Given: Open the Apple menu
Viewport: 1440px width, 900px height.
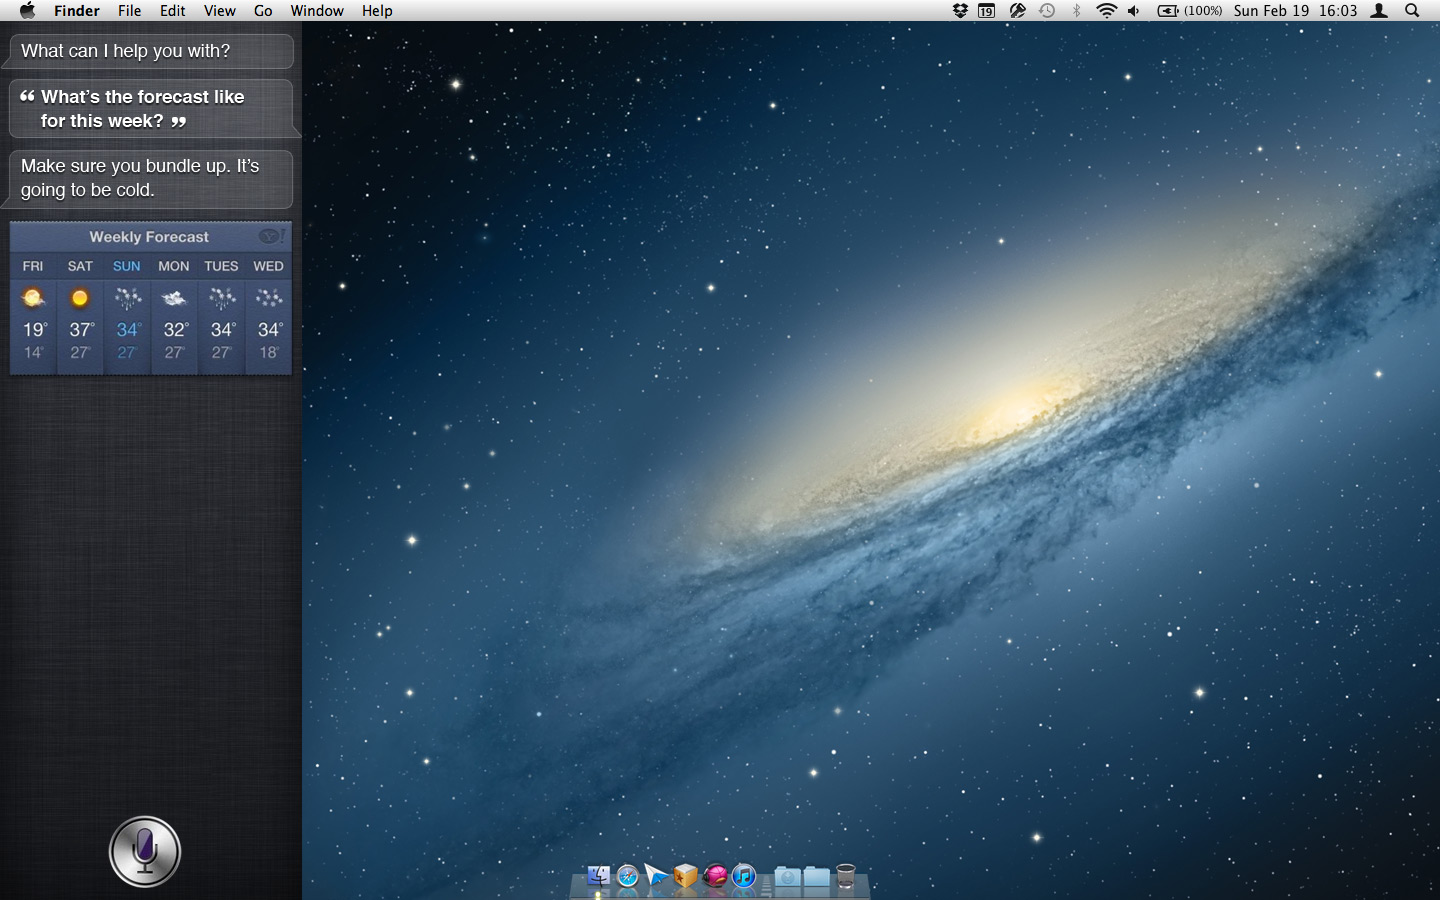Looking at the screenshot, I should point(27,11).
